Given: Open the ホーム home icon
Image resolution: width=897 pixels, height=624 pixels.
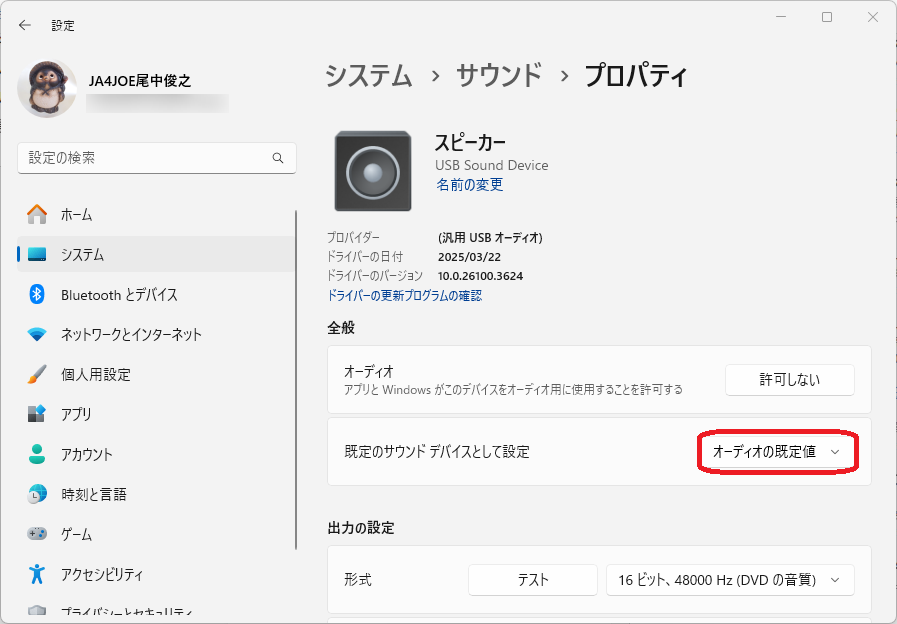Looking at the screenshot, I should coord(37,214).
